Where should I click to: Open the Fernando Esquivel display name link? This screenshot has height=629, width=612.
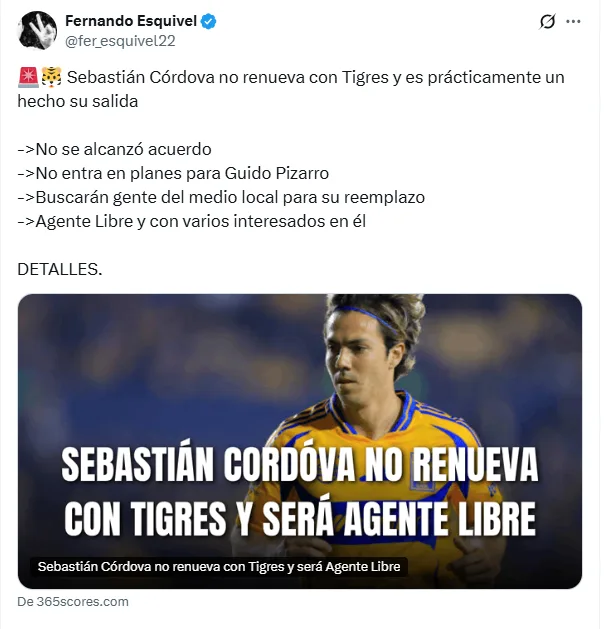131,21
